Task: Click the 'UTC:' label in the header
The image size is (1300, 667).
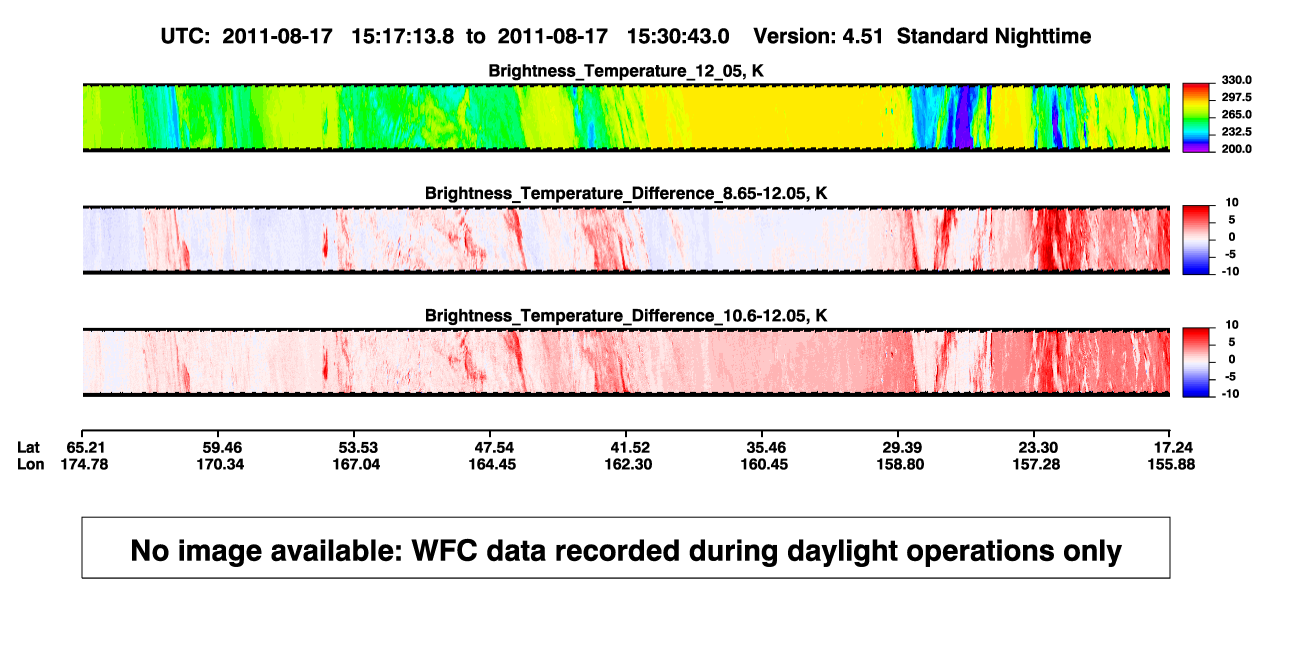Action: (185, 36)
